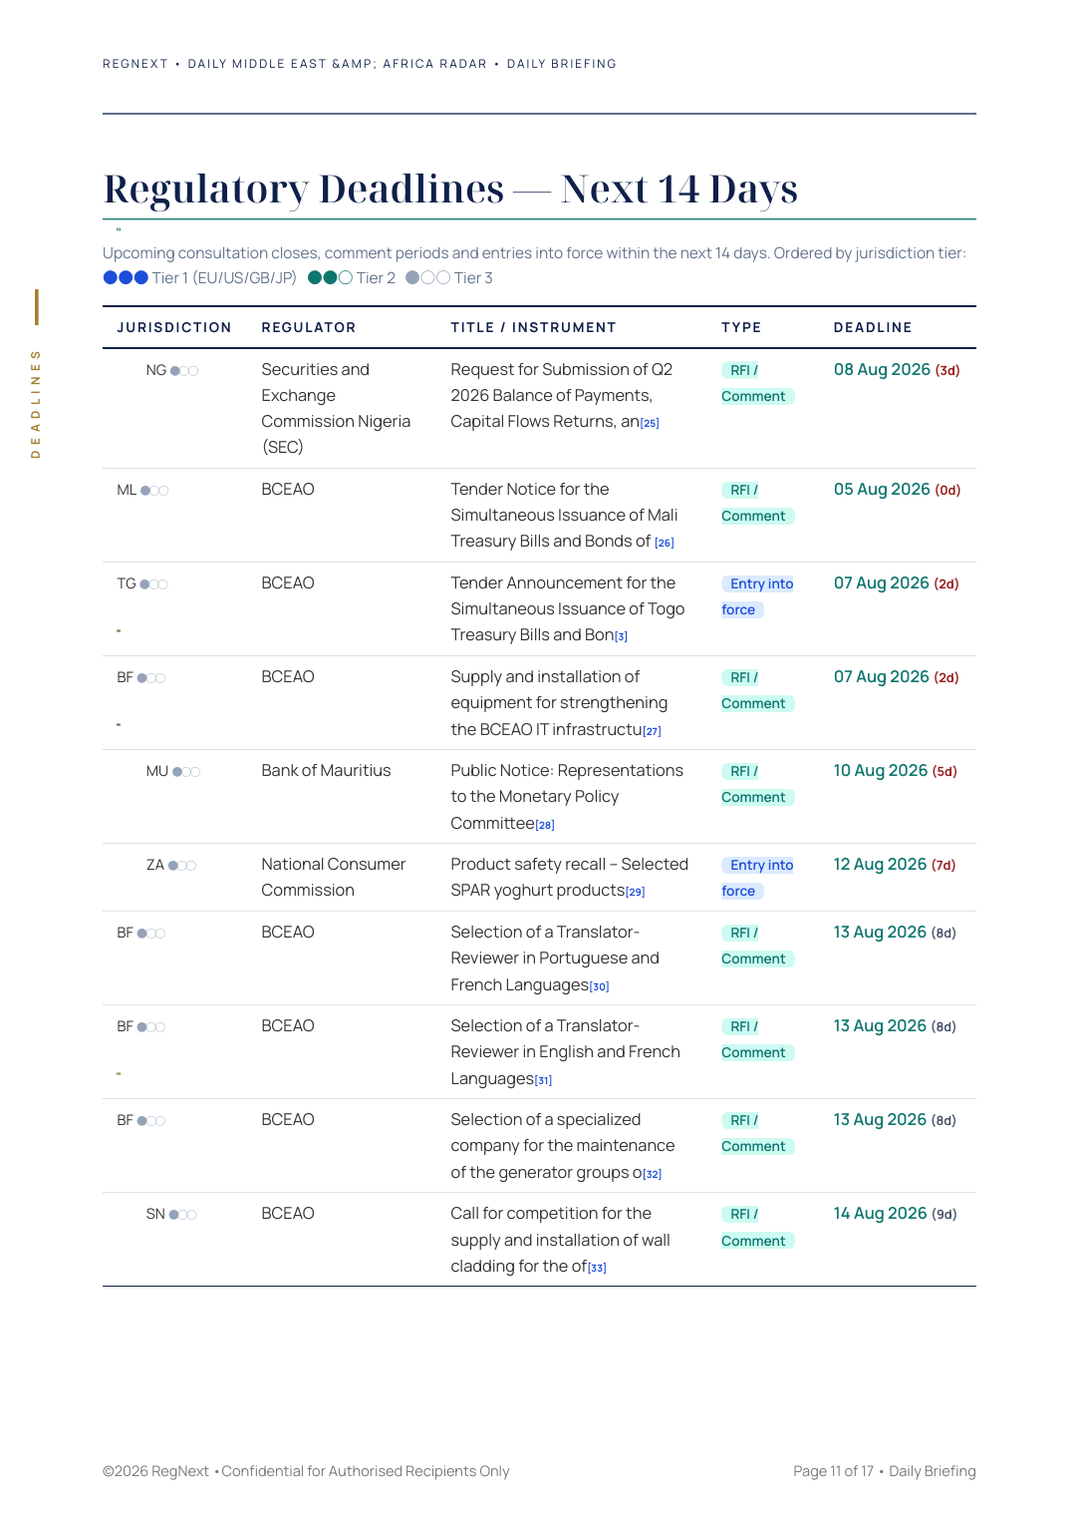Click the deadline 14 Aug 2026 (9d)
The width and height of the screenshot is (1080, 1528).
point(895,1214)
